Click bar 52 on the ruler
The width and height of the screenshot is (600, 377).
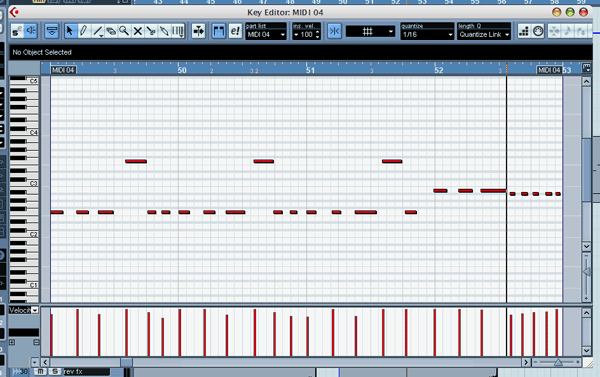(x=439, y=70)
